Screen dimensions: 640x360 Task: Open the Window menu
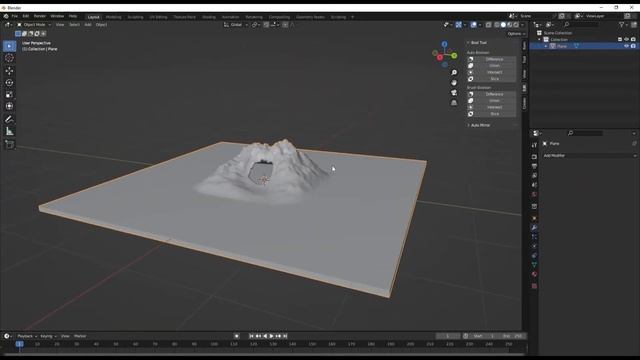click(57, 16)
